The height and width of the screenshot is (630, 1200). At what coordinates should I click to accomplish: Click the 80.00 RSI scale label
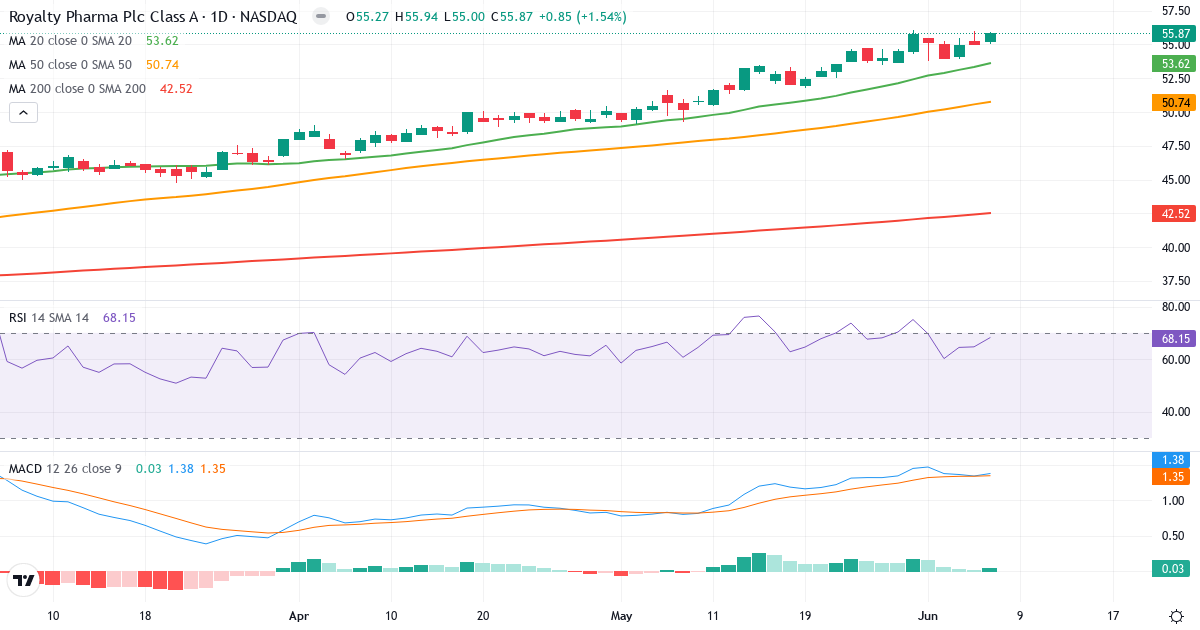[1174, 307]
